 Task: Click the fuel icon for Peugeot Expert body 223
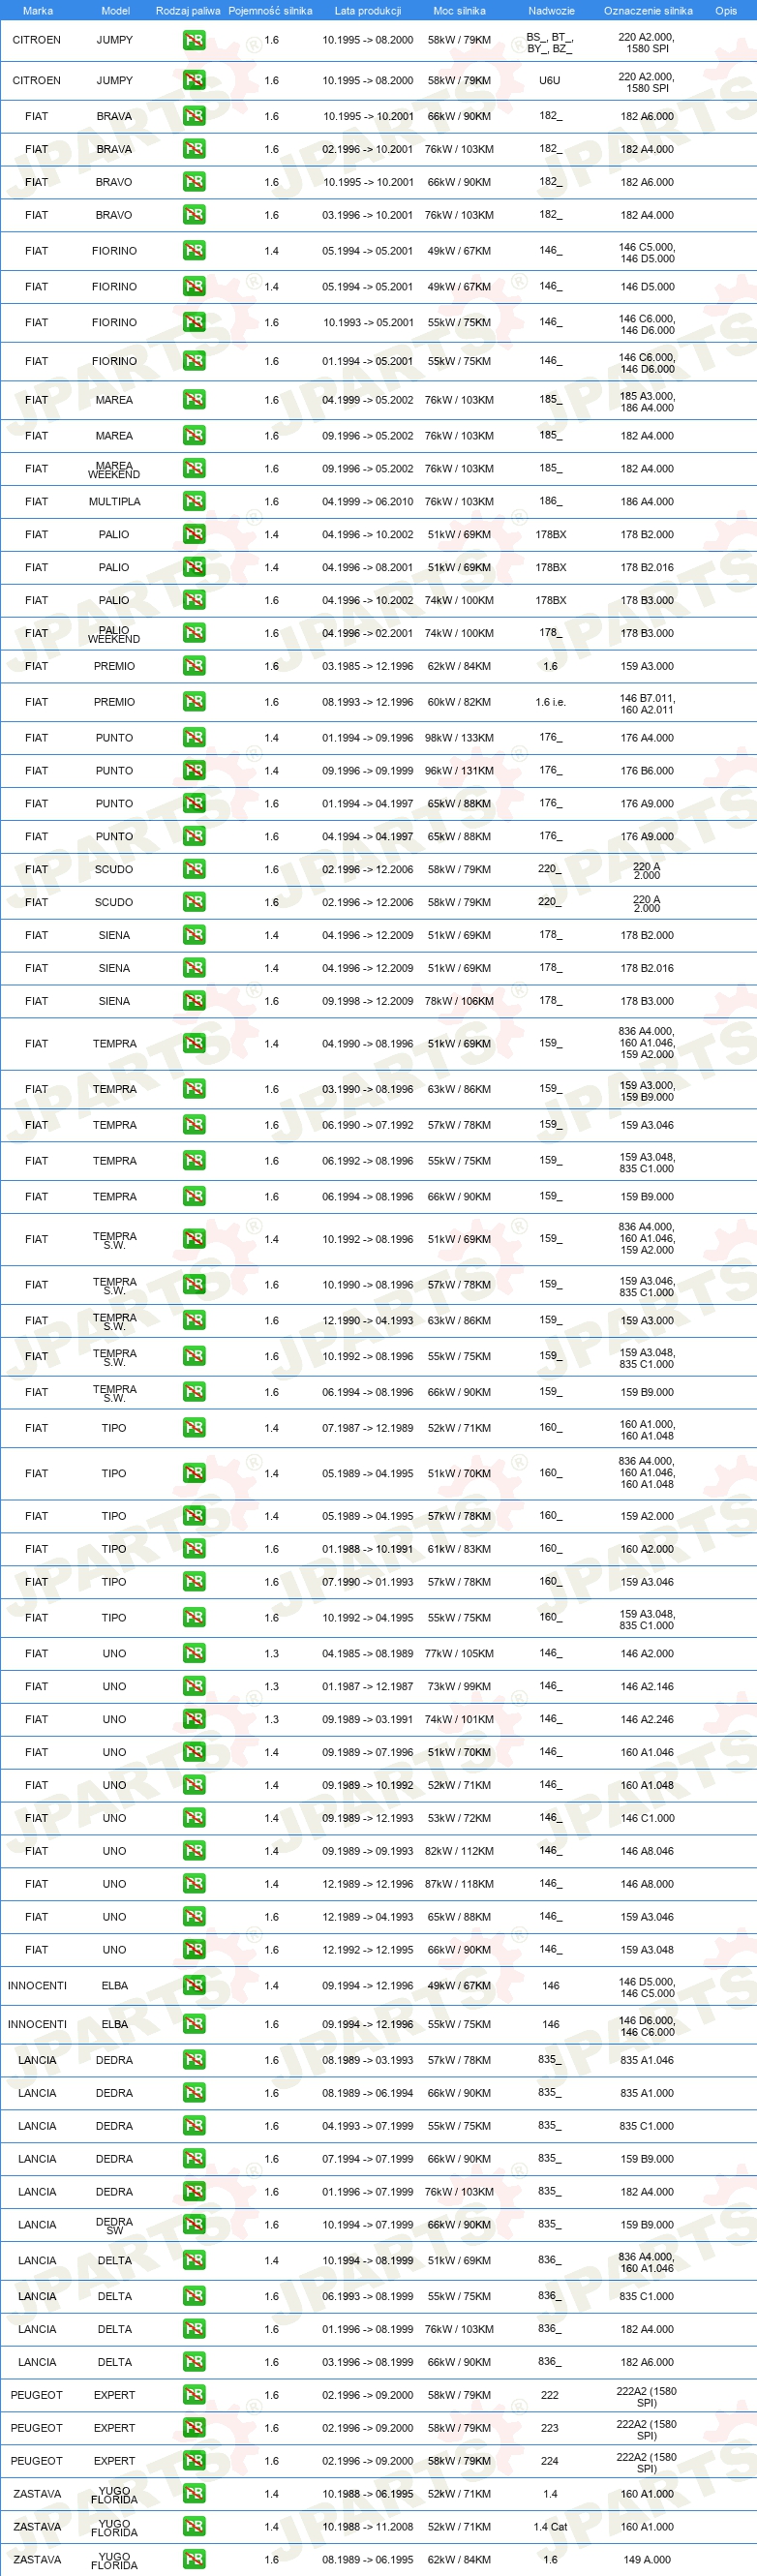(194, 2428)
